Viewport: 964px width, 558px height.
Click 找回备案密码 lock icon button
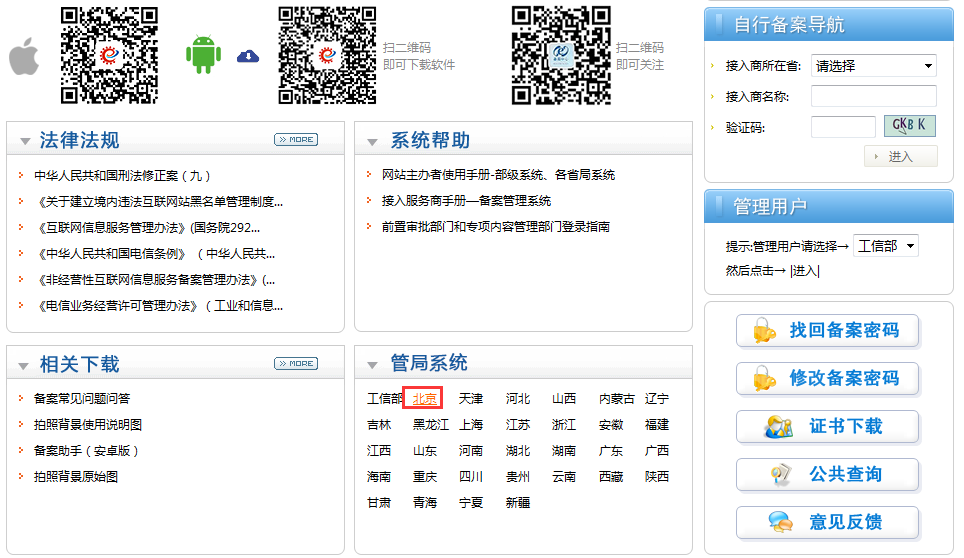(x=827, y=331)
